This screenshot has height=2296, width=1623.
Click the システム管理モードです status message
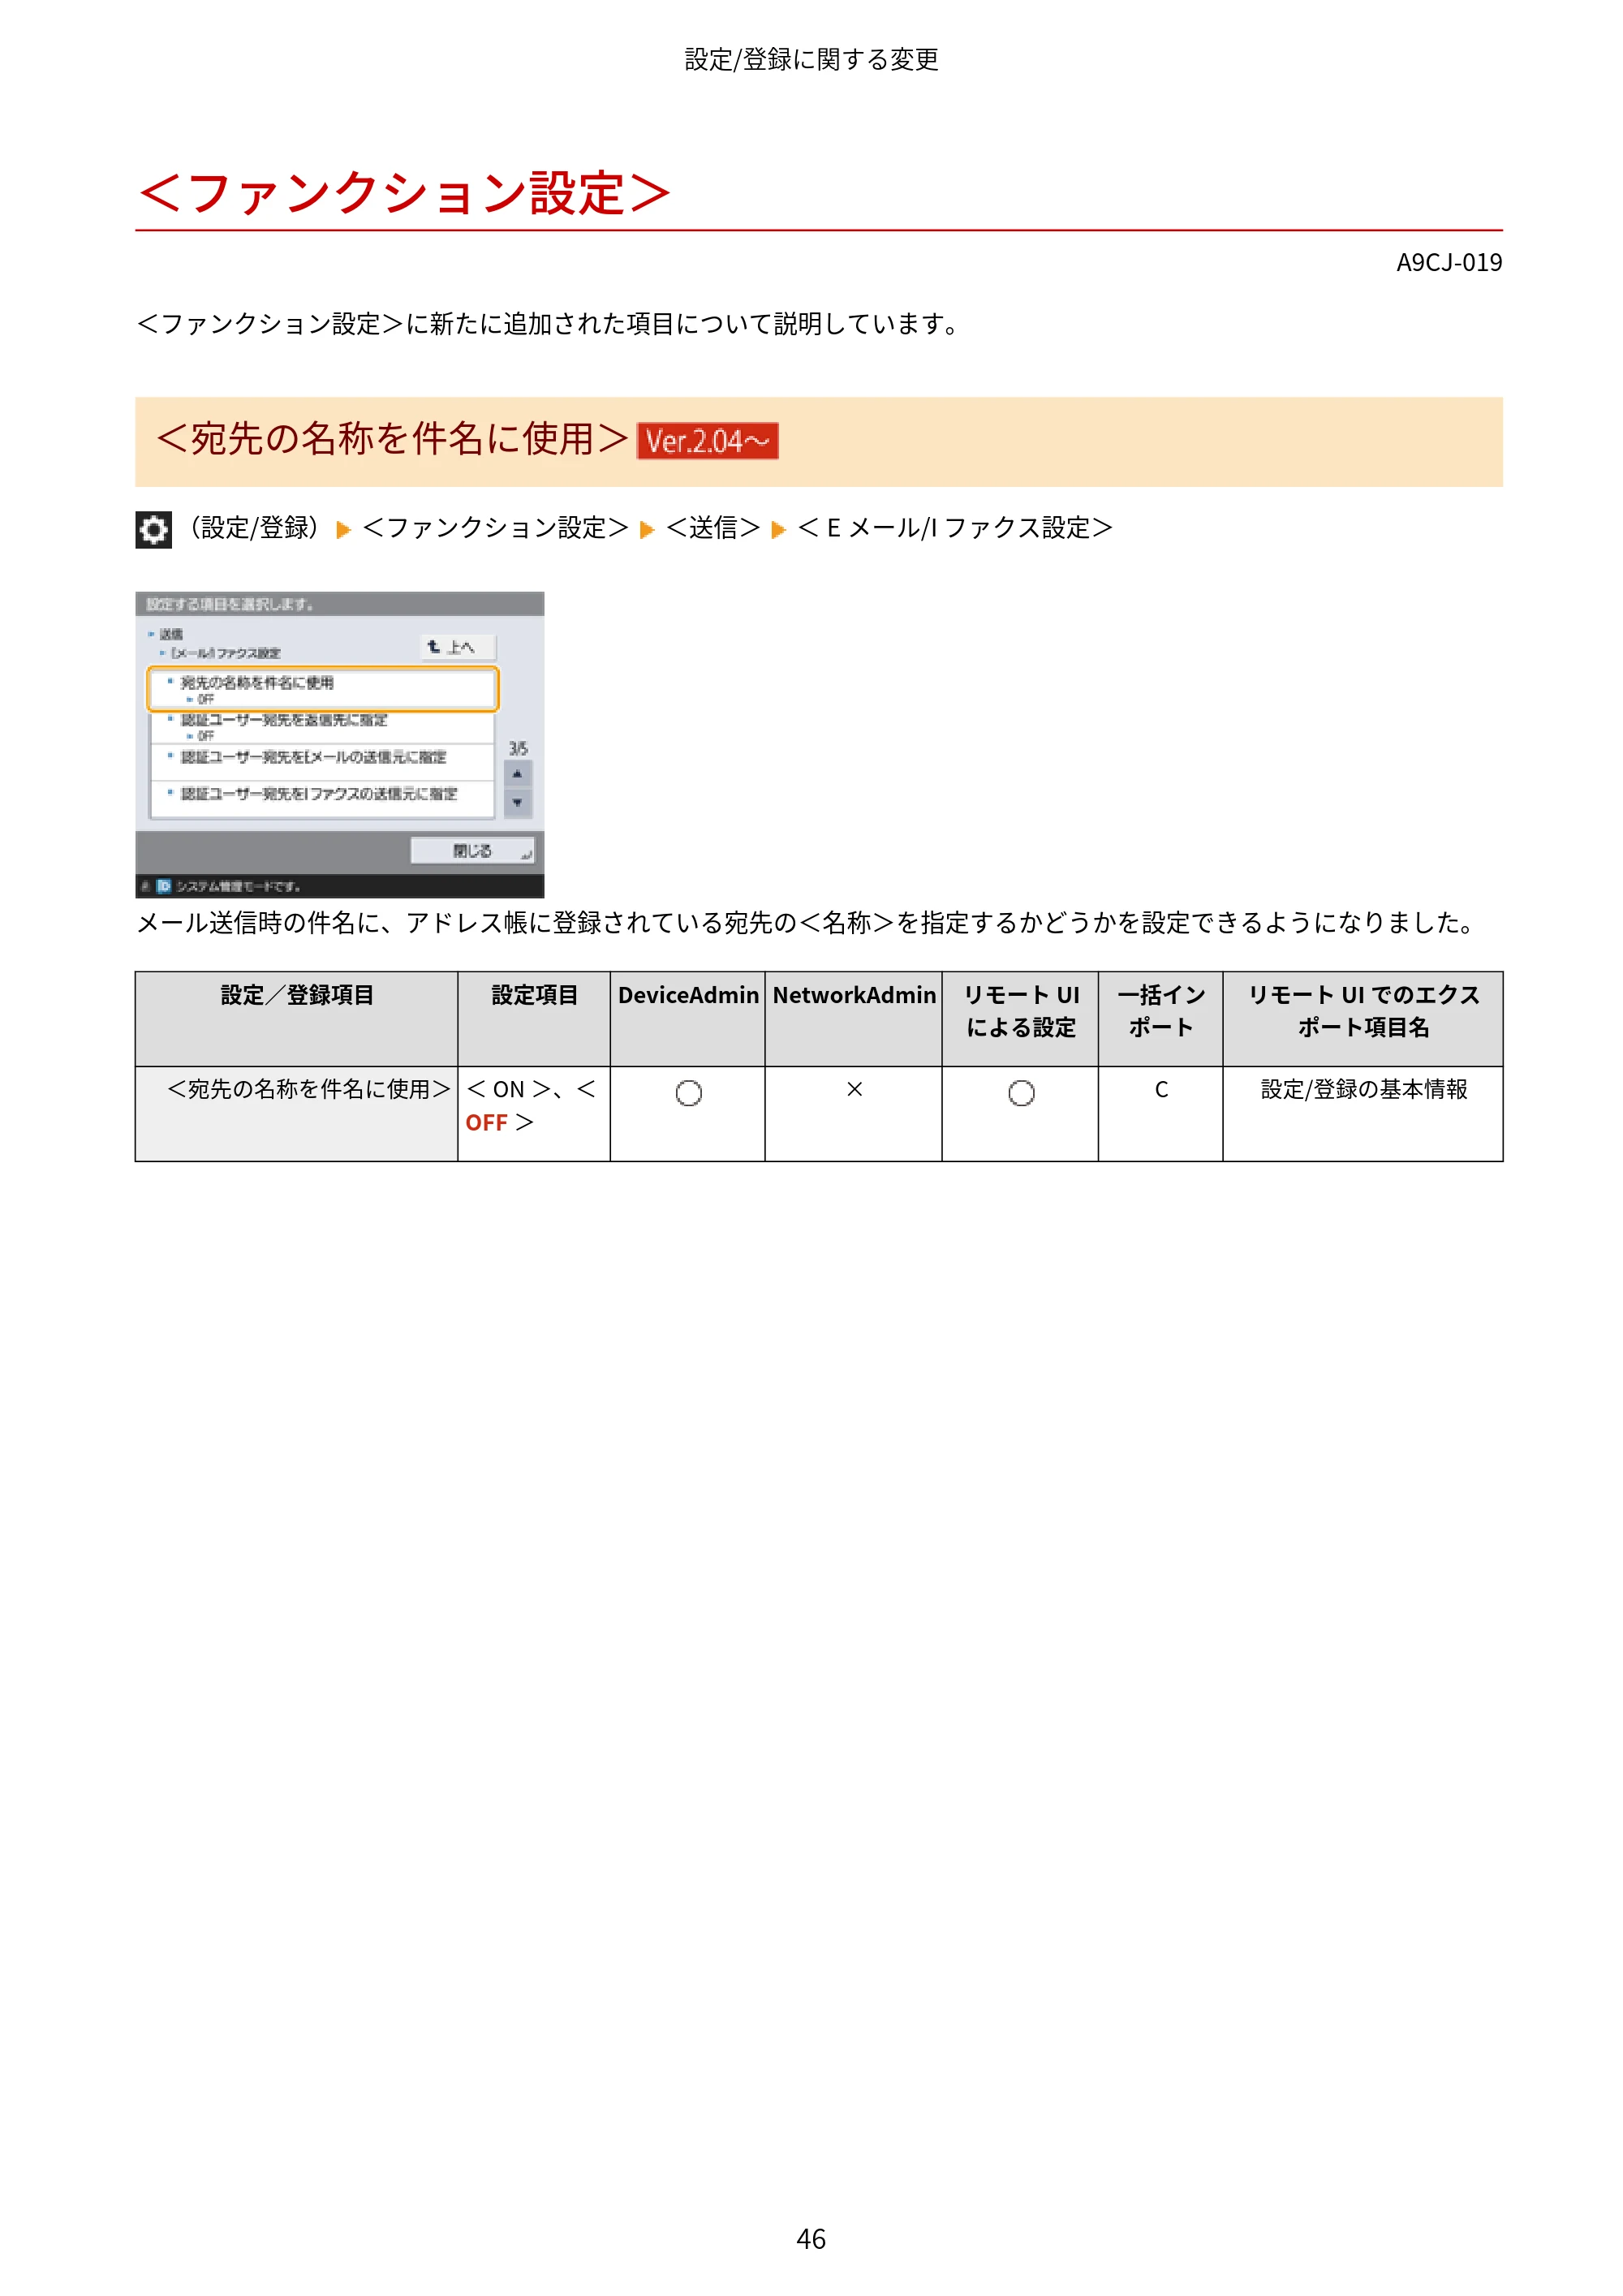[x=238, y=886]
